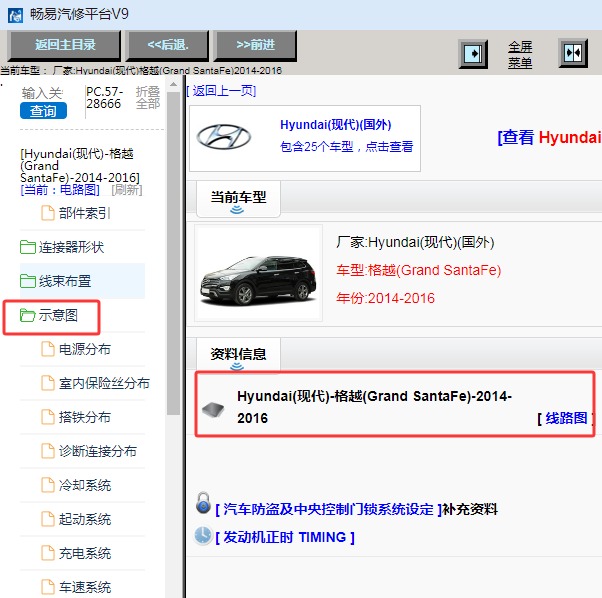
Task: Open 冷却系统 document
Action: click(x=84, y=485)
